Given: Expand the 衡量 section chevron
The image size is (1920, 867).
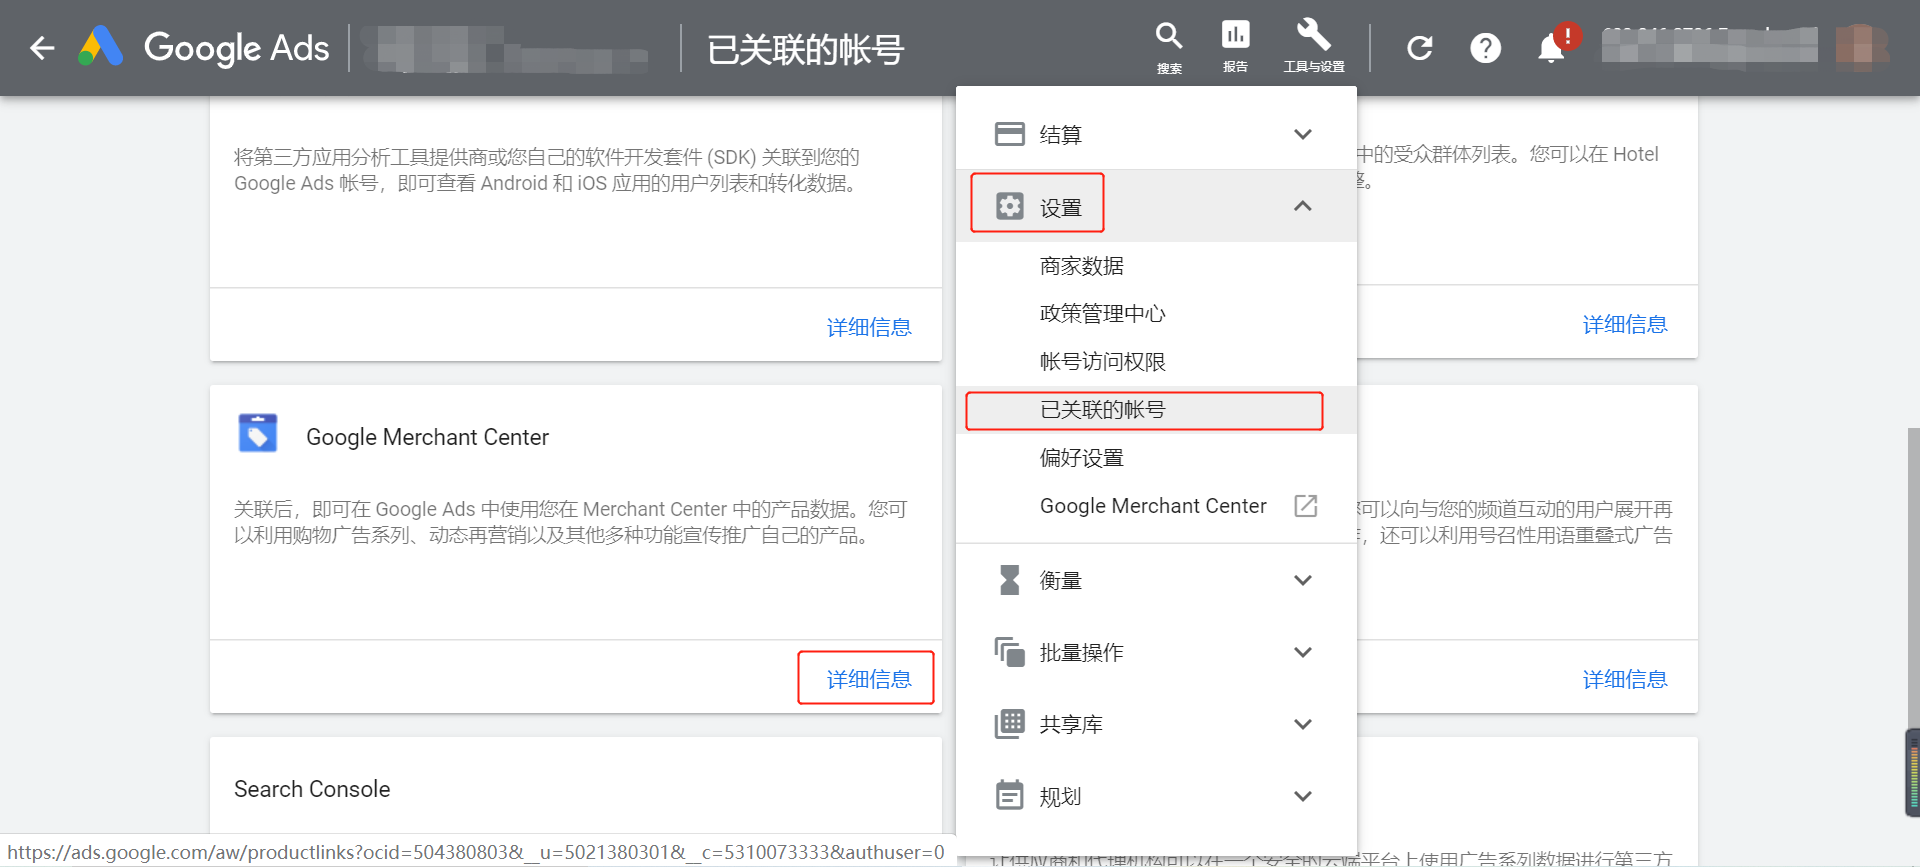Looking at the screenshot, I should coord(1303,580).
